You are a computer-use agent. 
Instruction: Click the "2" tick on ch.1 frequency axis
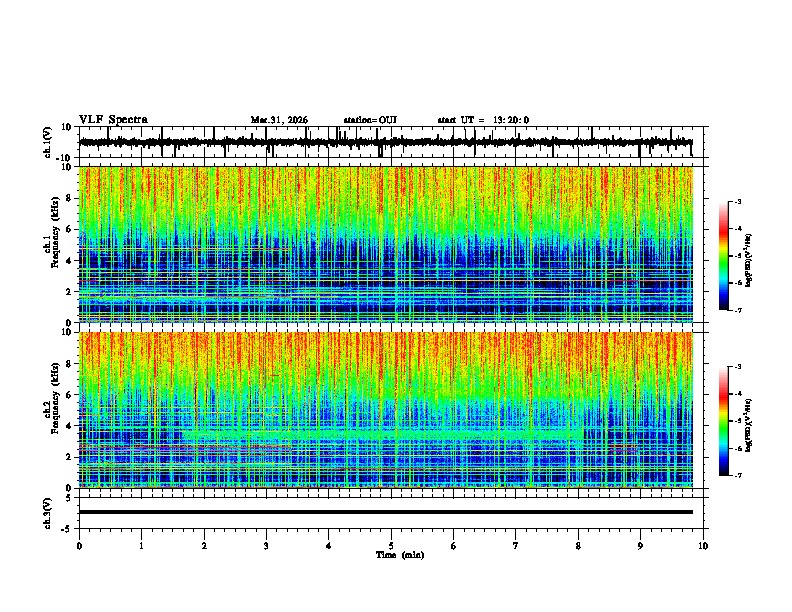coord(70,292)
